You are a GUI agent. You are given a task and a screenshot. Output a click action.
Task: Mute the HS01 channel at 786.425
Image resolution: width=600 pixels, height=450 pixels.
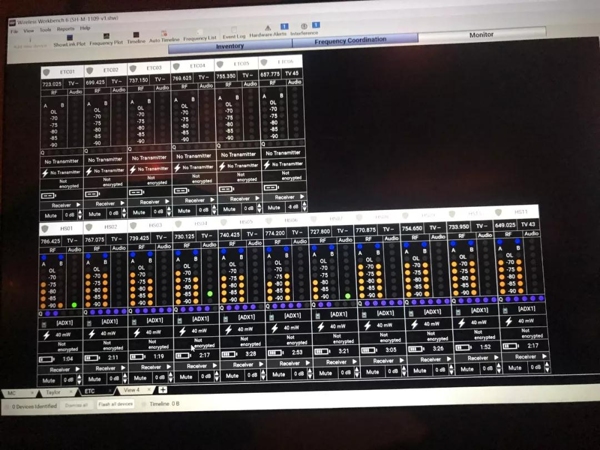point(49,380)
